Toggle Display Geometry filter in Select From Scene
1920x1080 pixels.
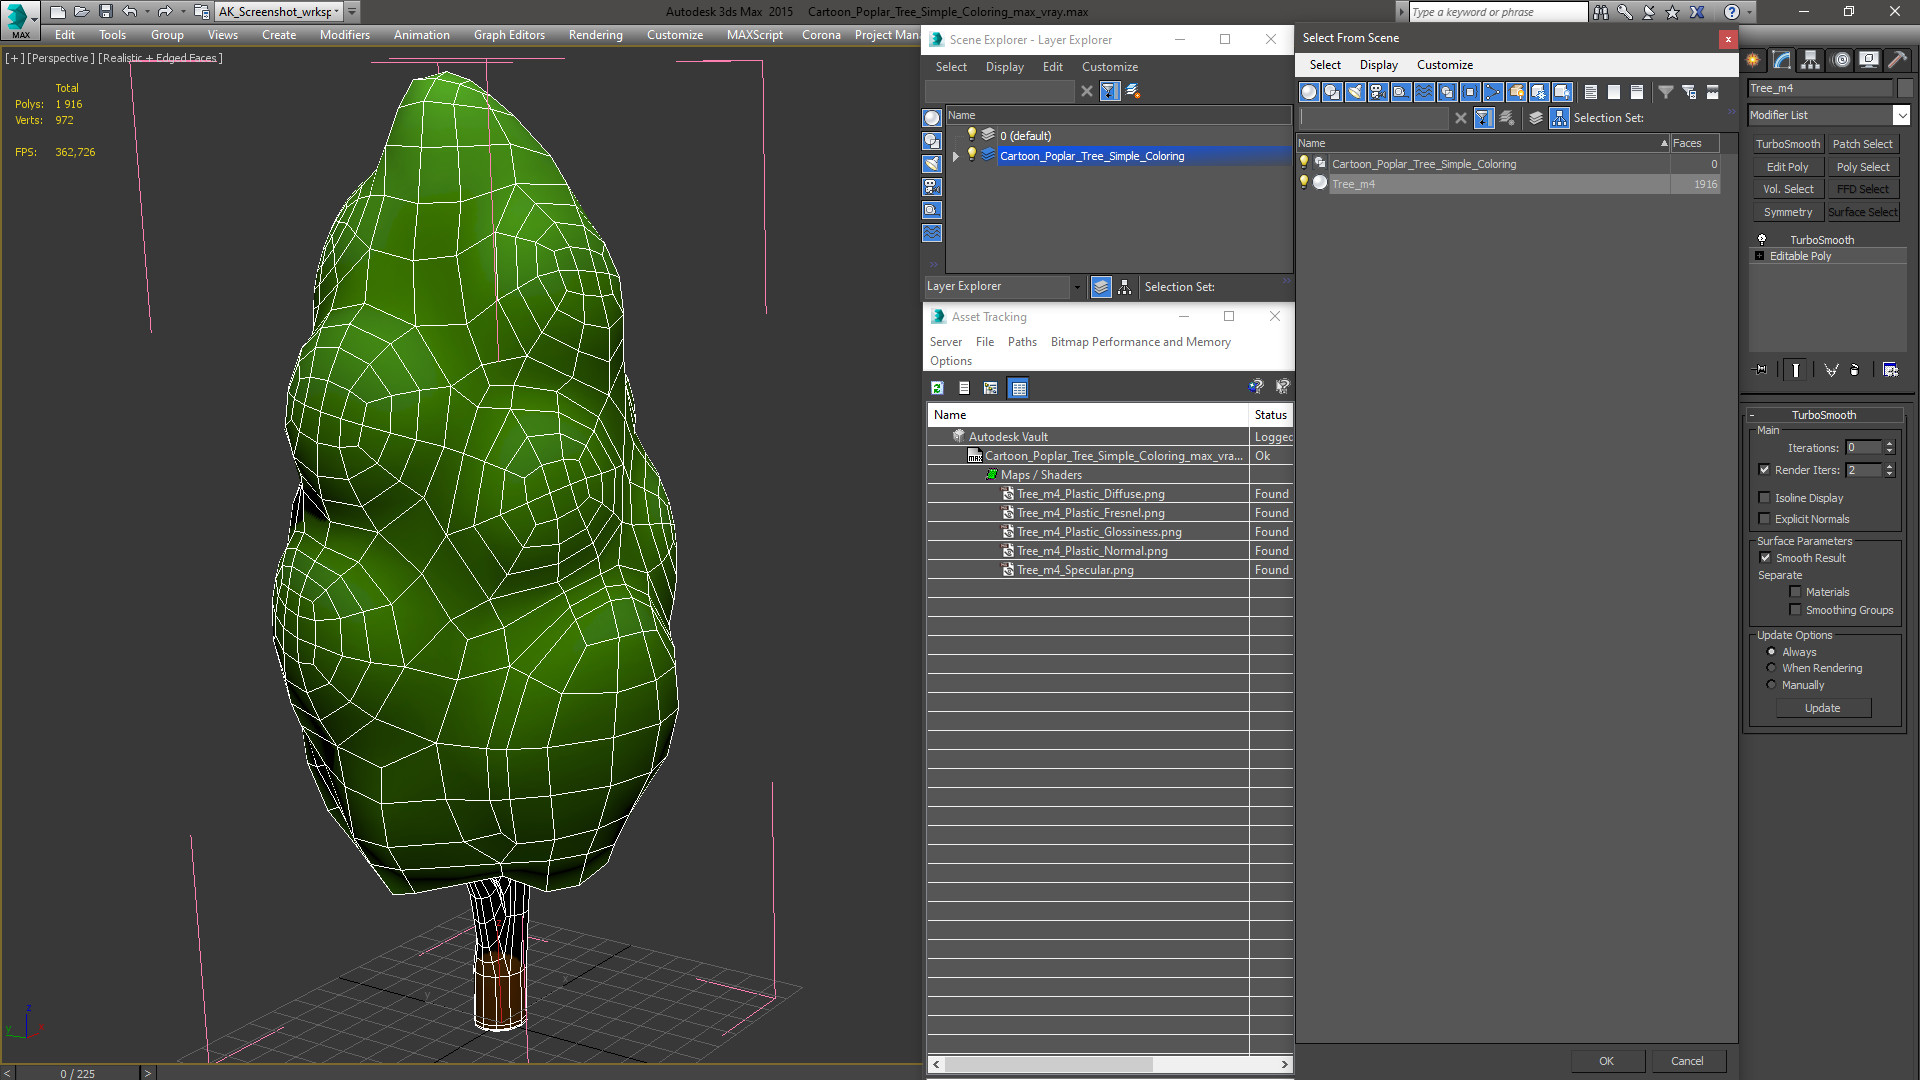[x=1309, y=92]
